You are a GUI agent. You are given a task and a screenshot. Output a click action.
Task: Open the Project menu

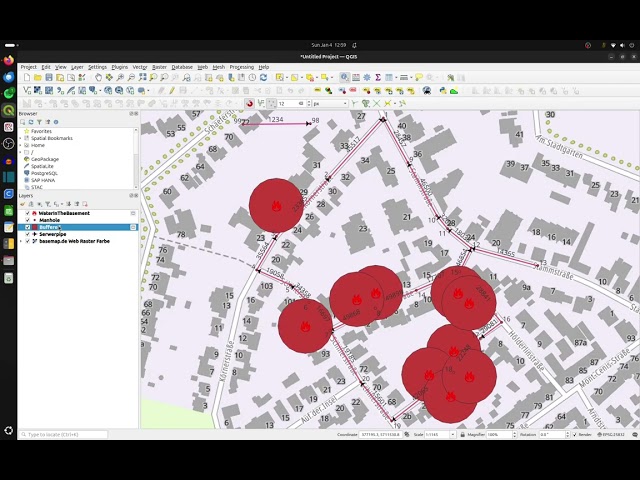pos(29,67)
